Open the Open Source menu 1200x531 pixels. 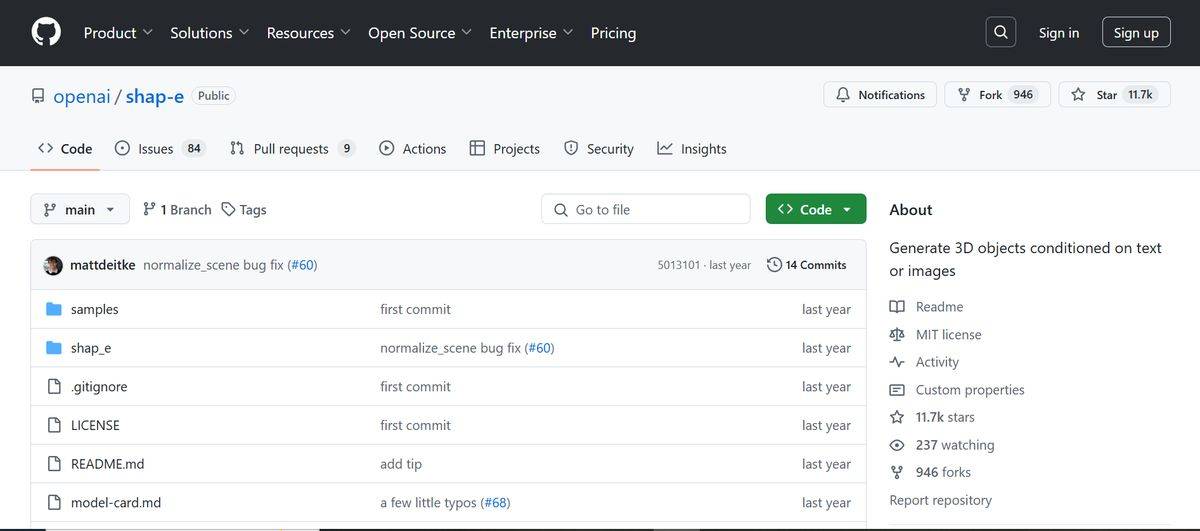coord(420,33)
